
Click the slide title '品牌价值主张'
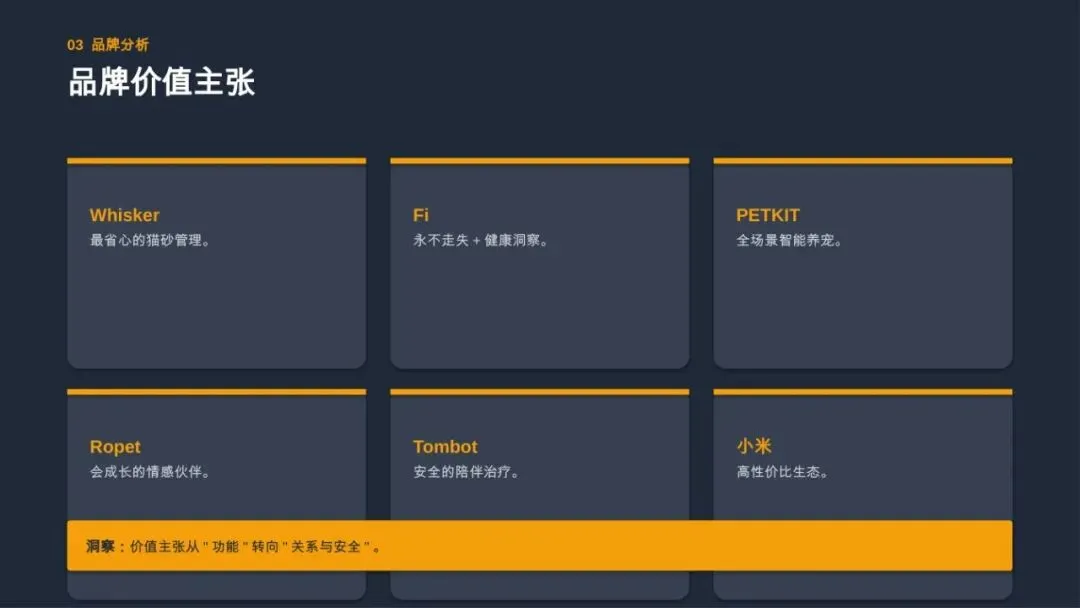coord(162,82)
